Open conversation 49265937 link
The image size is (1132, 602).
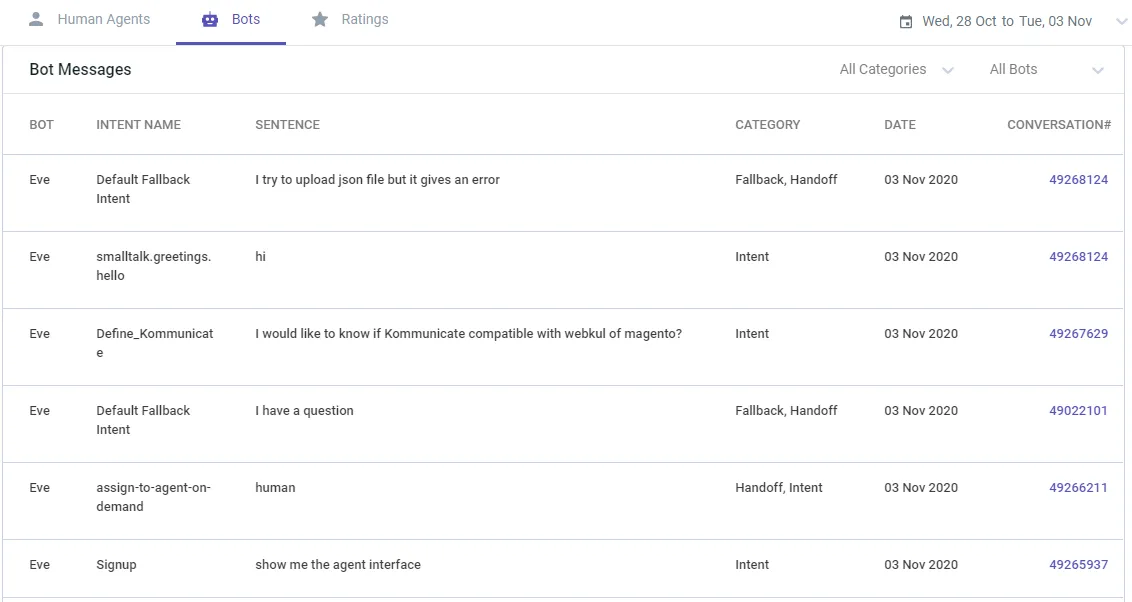tap(1078, 565)
